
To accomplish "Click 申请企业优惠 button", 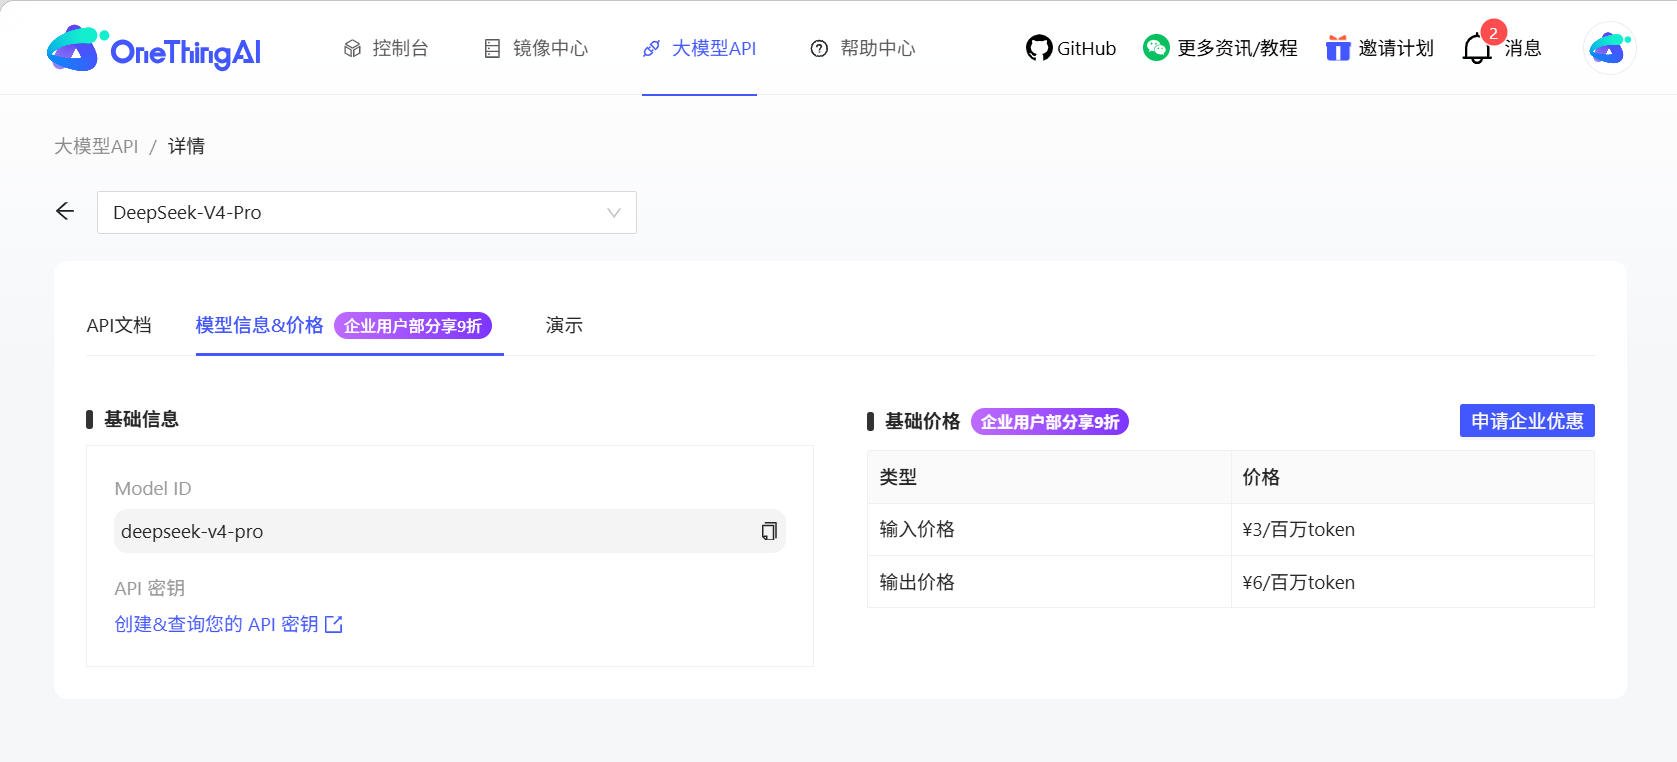I will click(1527, 421).
